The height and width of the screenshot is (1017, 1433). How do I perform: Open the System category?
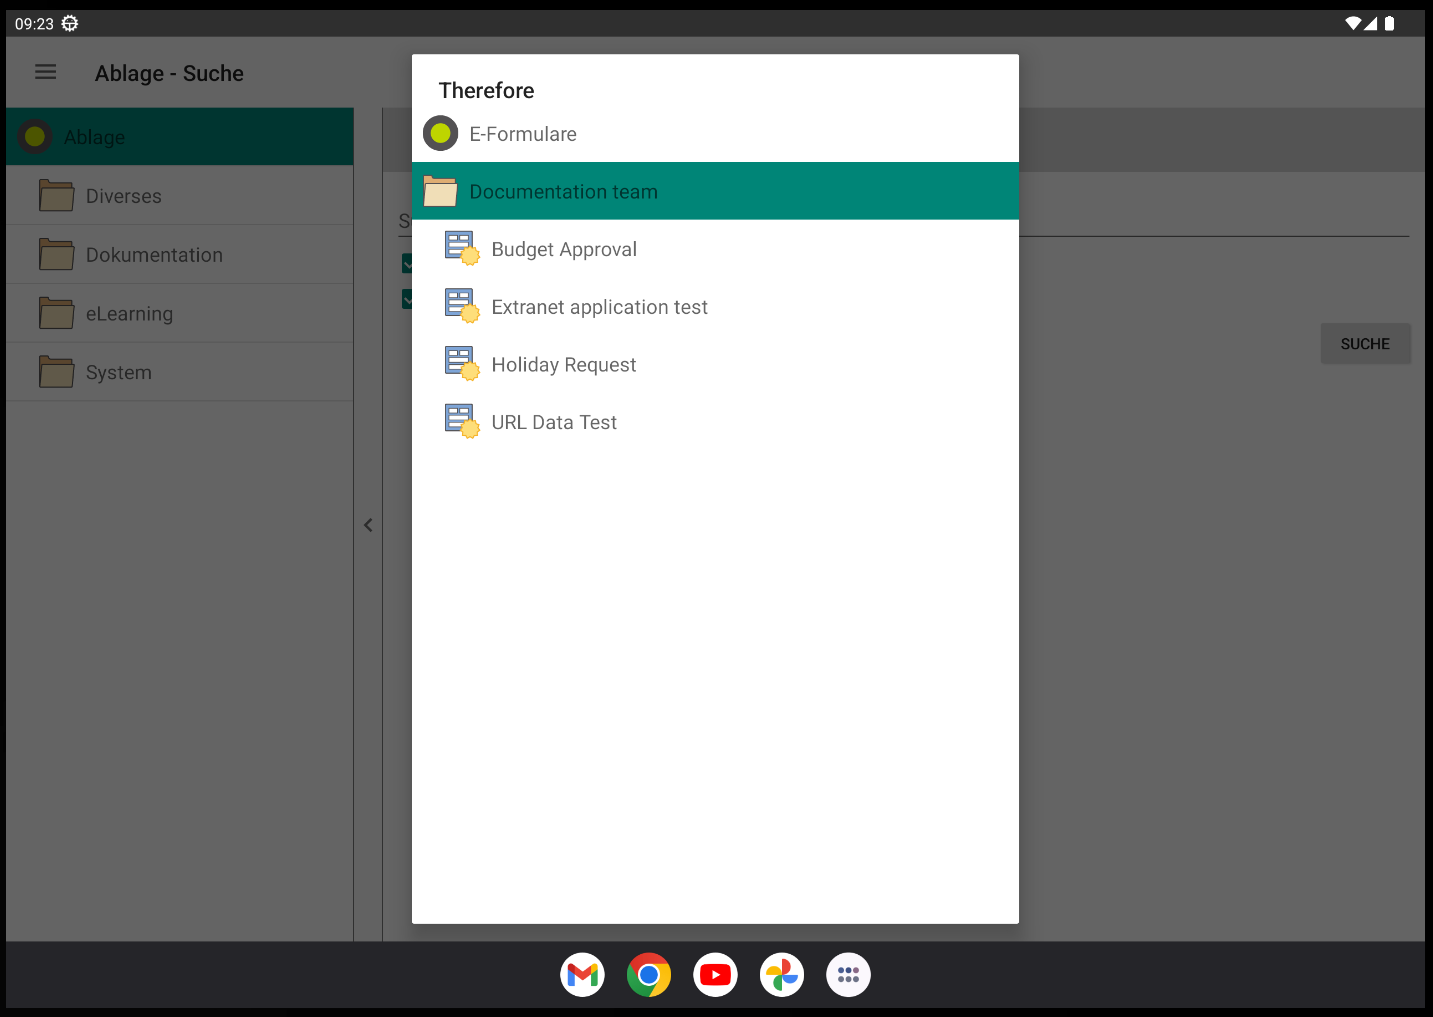tap(180, 372)
